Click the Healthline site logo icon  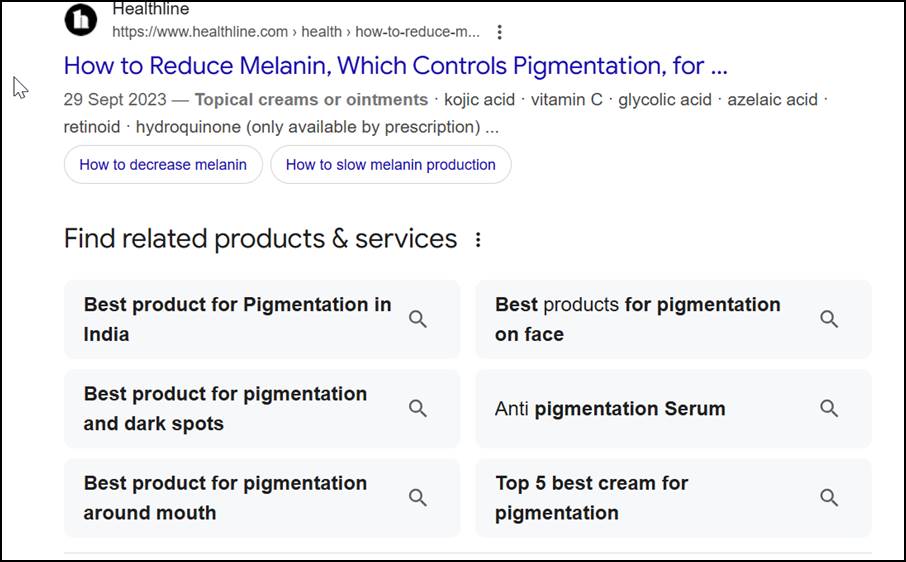81,19
